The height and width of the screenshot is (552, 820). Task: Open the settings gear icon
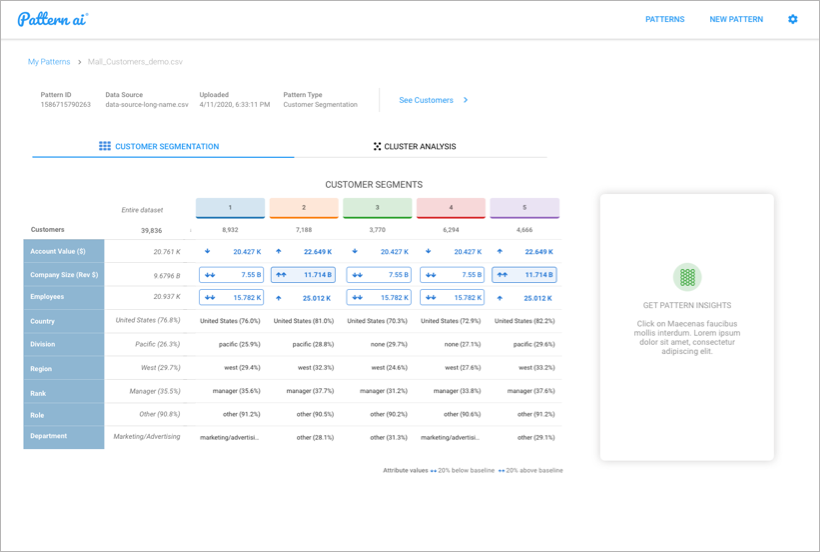[x=793, y=19]
